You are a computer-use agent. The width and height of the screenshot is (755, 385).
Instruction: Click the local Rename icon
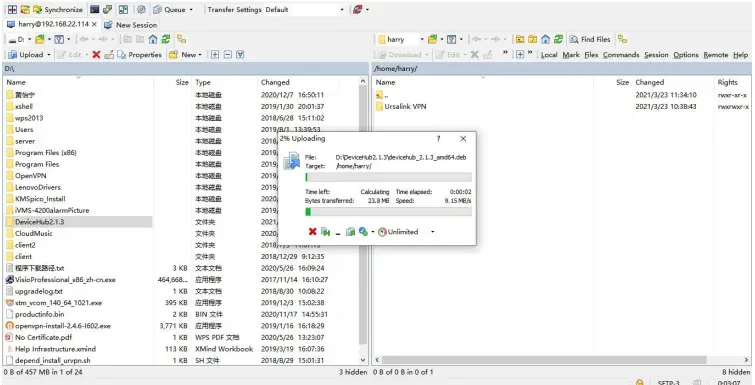pyautogui.click(x=109, y=55)
